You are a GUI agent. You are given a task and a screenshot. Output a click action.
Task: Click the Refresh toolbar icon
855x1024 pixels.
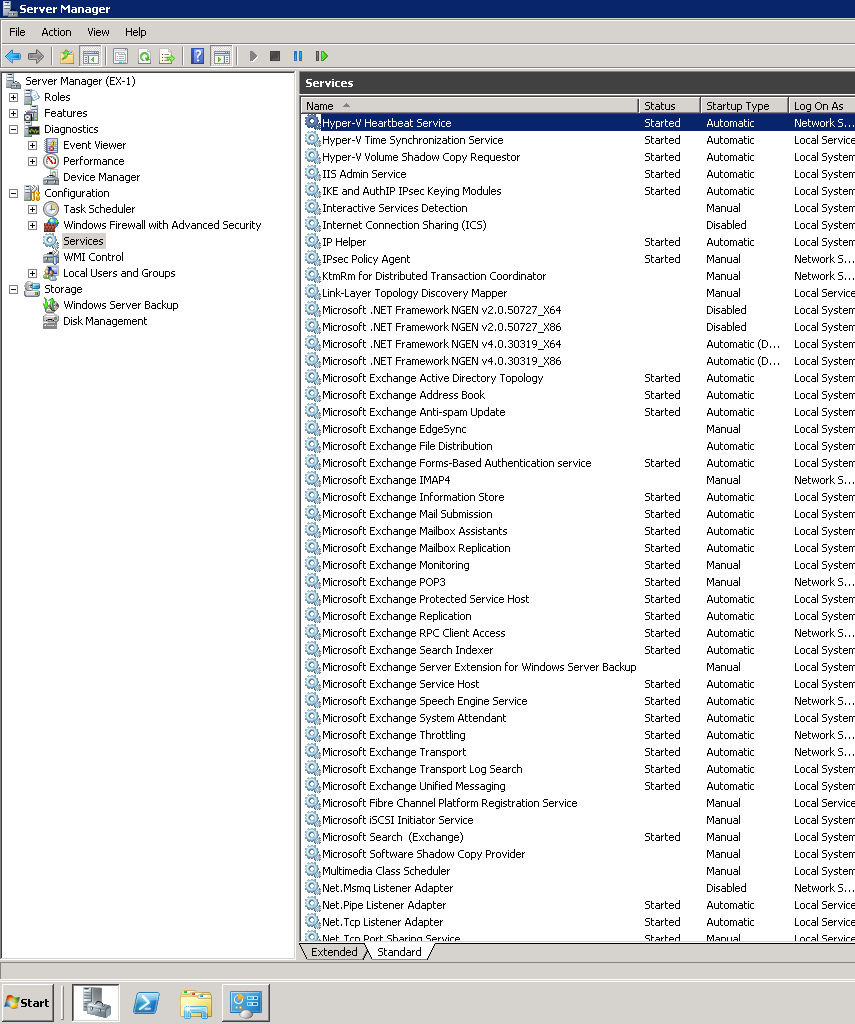pyautogui.click(x=144, y=56)
